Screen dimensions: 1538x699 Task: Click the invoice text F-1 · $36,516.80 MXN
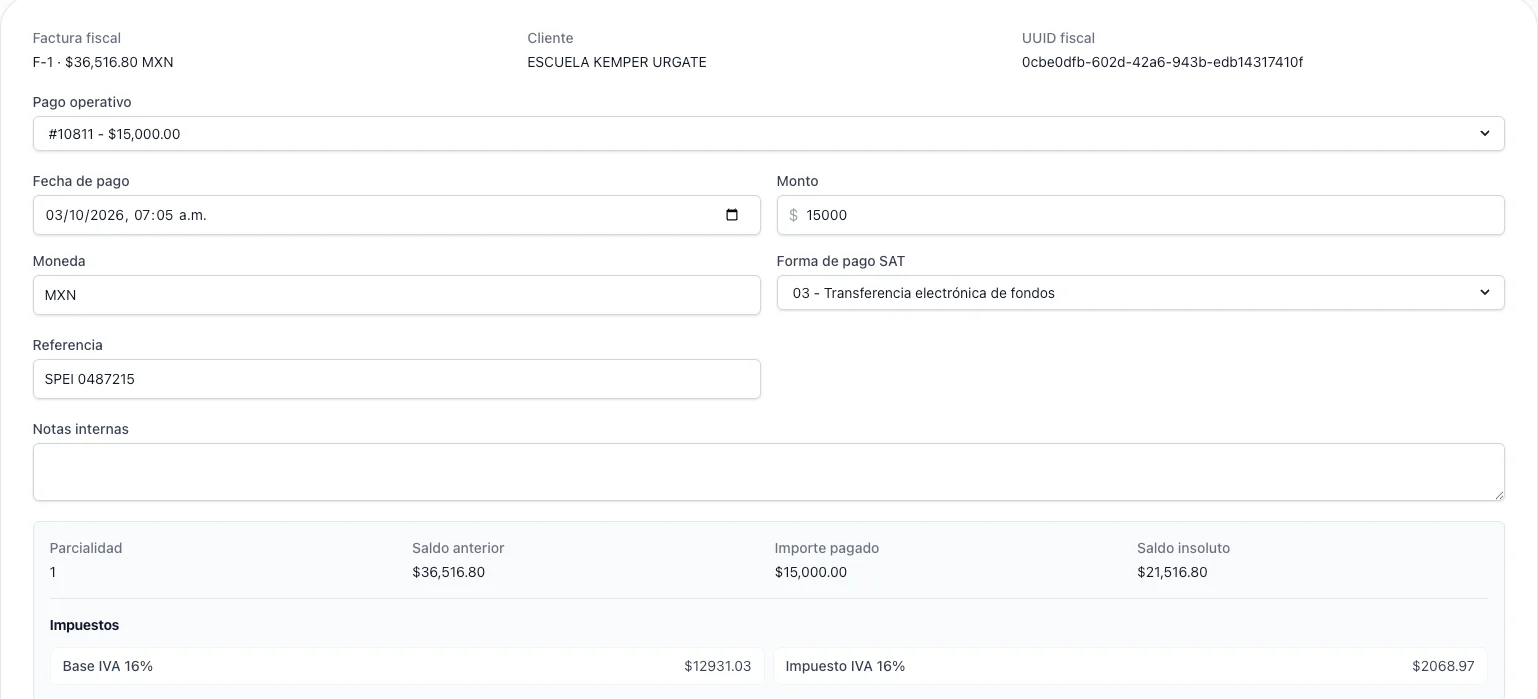point(103,62)
